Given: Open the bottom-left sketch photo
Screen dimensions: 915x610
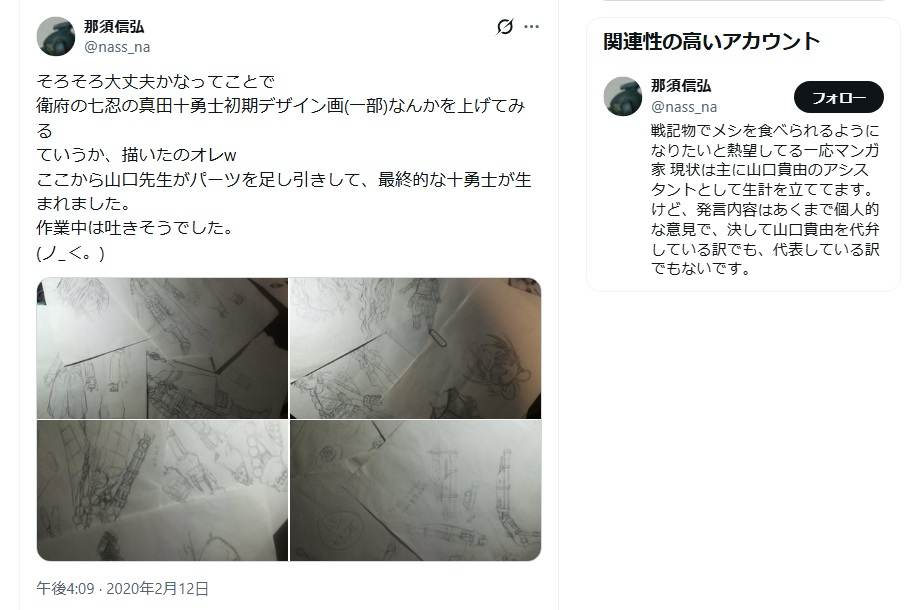Looking at the screenshot, I should pyautogui.click(x=162, y=490).
